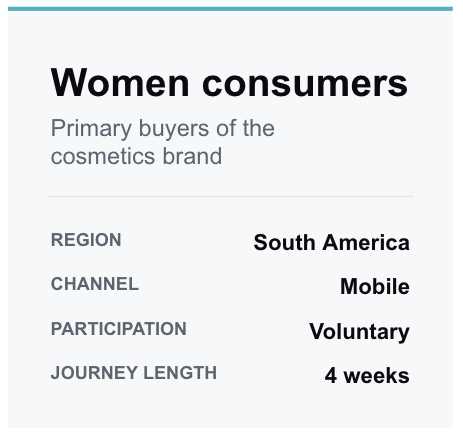Screen dimensions: 463x434
Task: Select the Mobile channel value
Action: [x=375, y=286]
